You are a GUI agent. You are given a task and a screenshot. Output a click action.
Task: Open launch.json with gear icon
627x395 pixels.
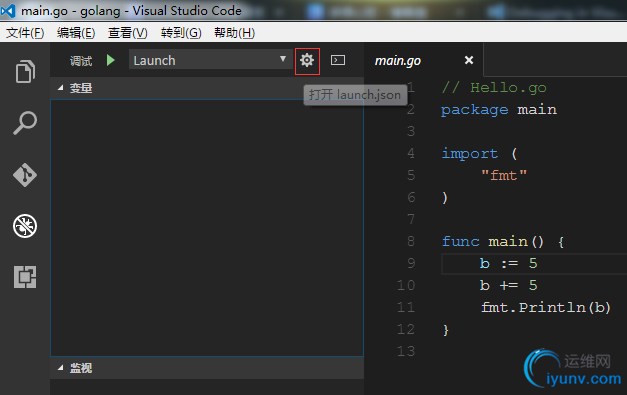click(x=307, y=61)
